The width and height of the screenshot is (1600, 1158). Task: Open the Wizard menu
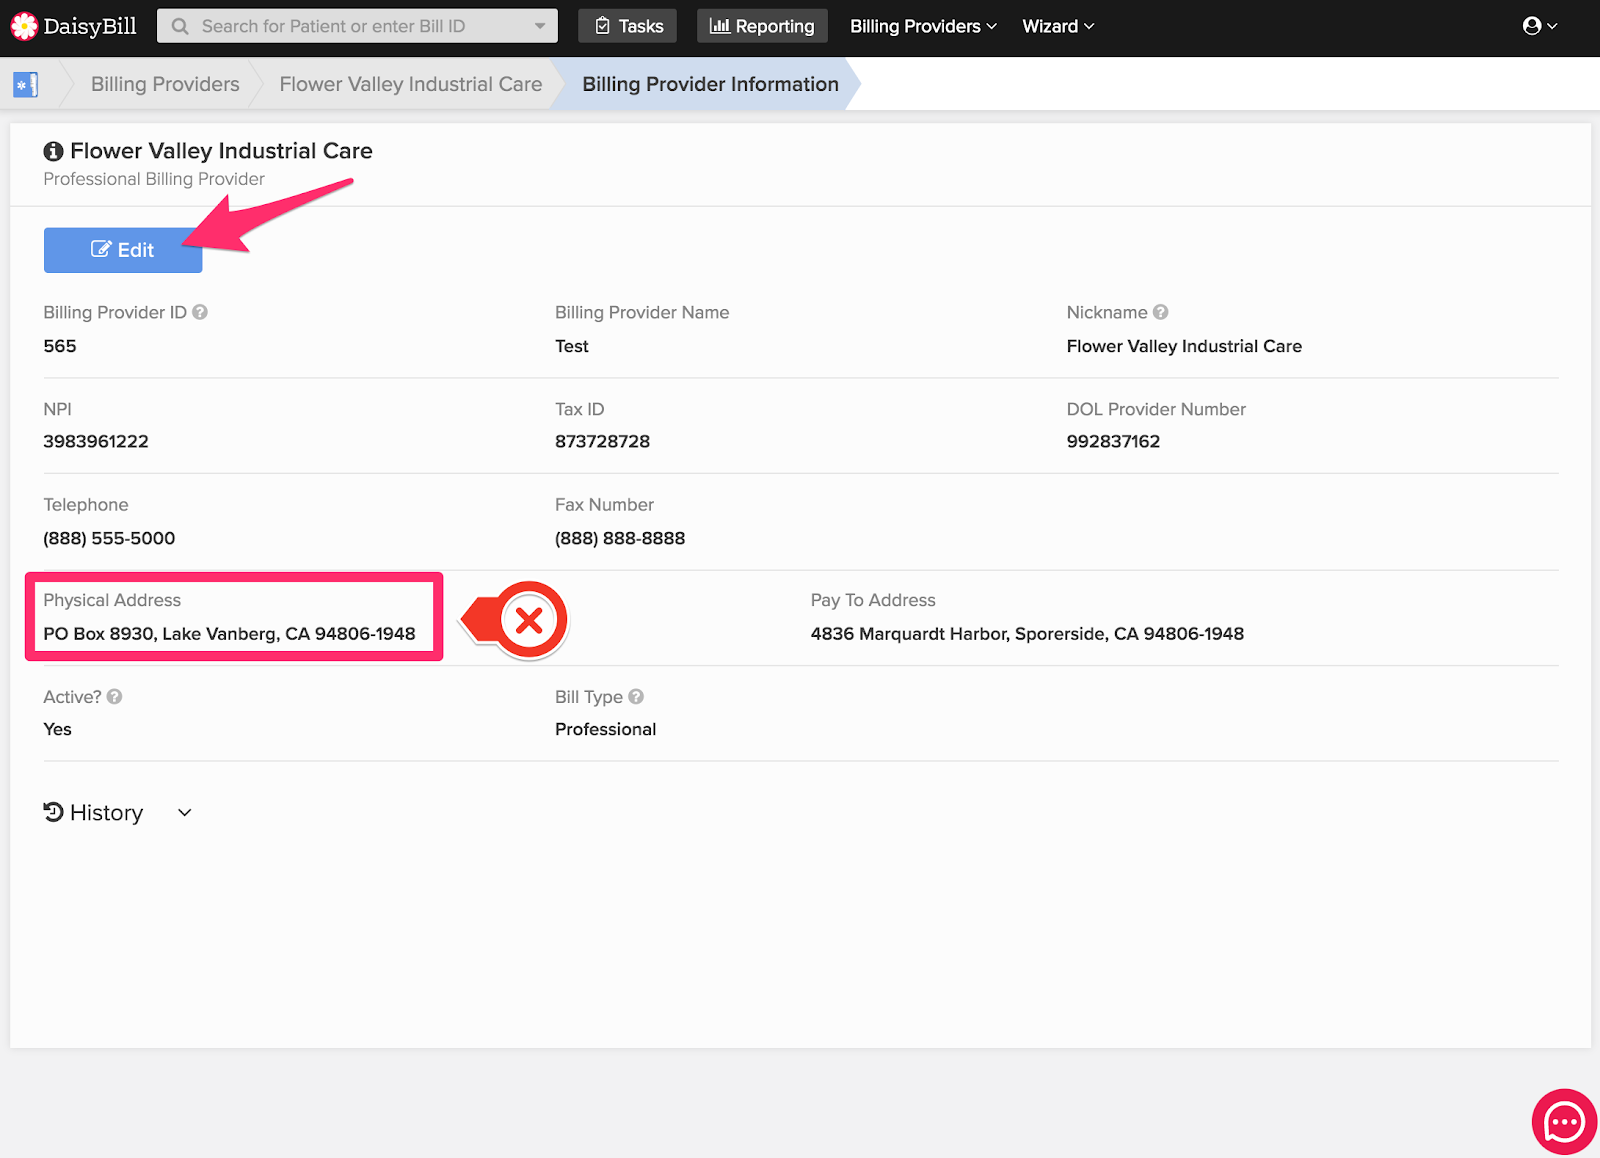(x=1058, y=26)
